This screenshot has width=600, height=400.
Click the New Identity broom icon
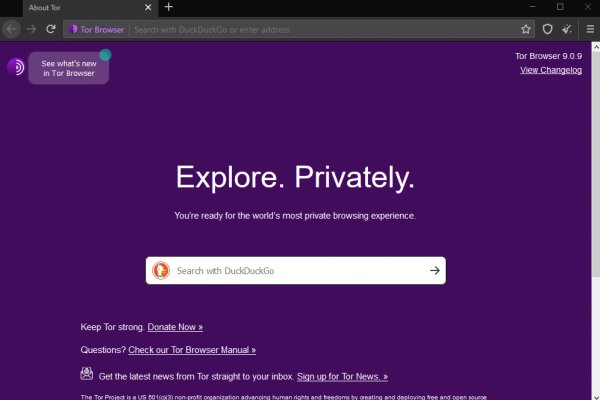(x=567, y=29)
